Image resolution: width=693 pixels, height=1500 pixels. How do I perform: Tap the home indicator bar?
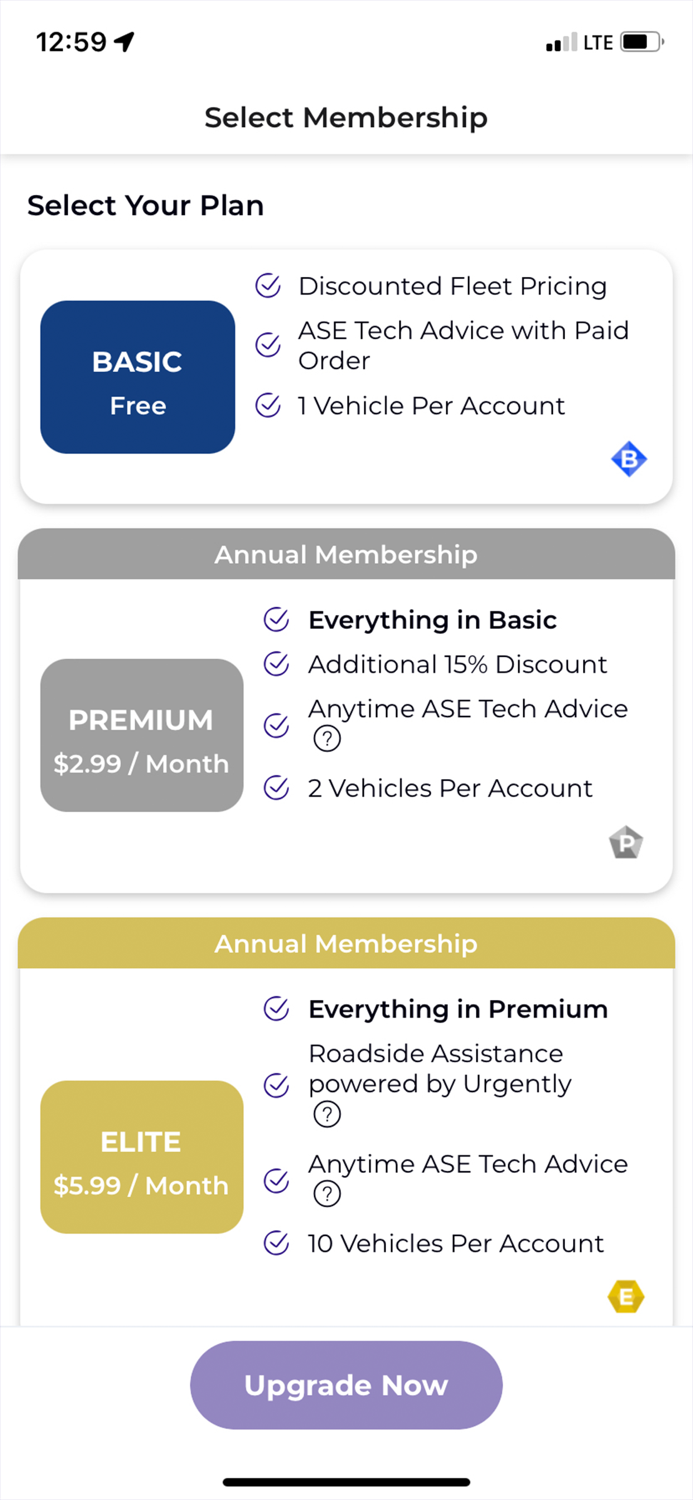(346, 1482)
